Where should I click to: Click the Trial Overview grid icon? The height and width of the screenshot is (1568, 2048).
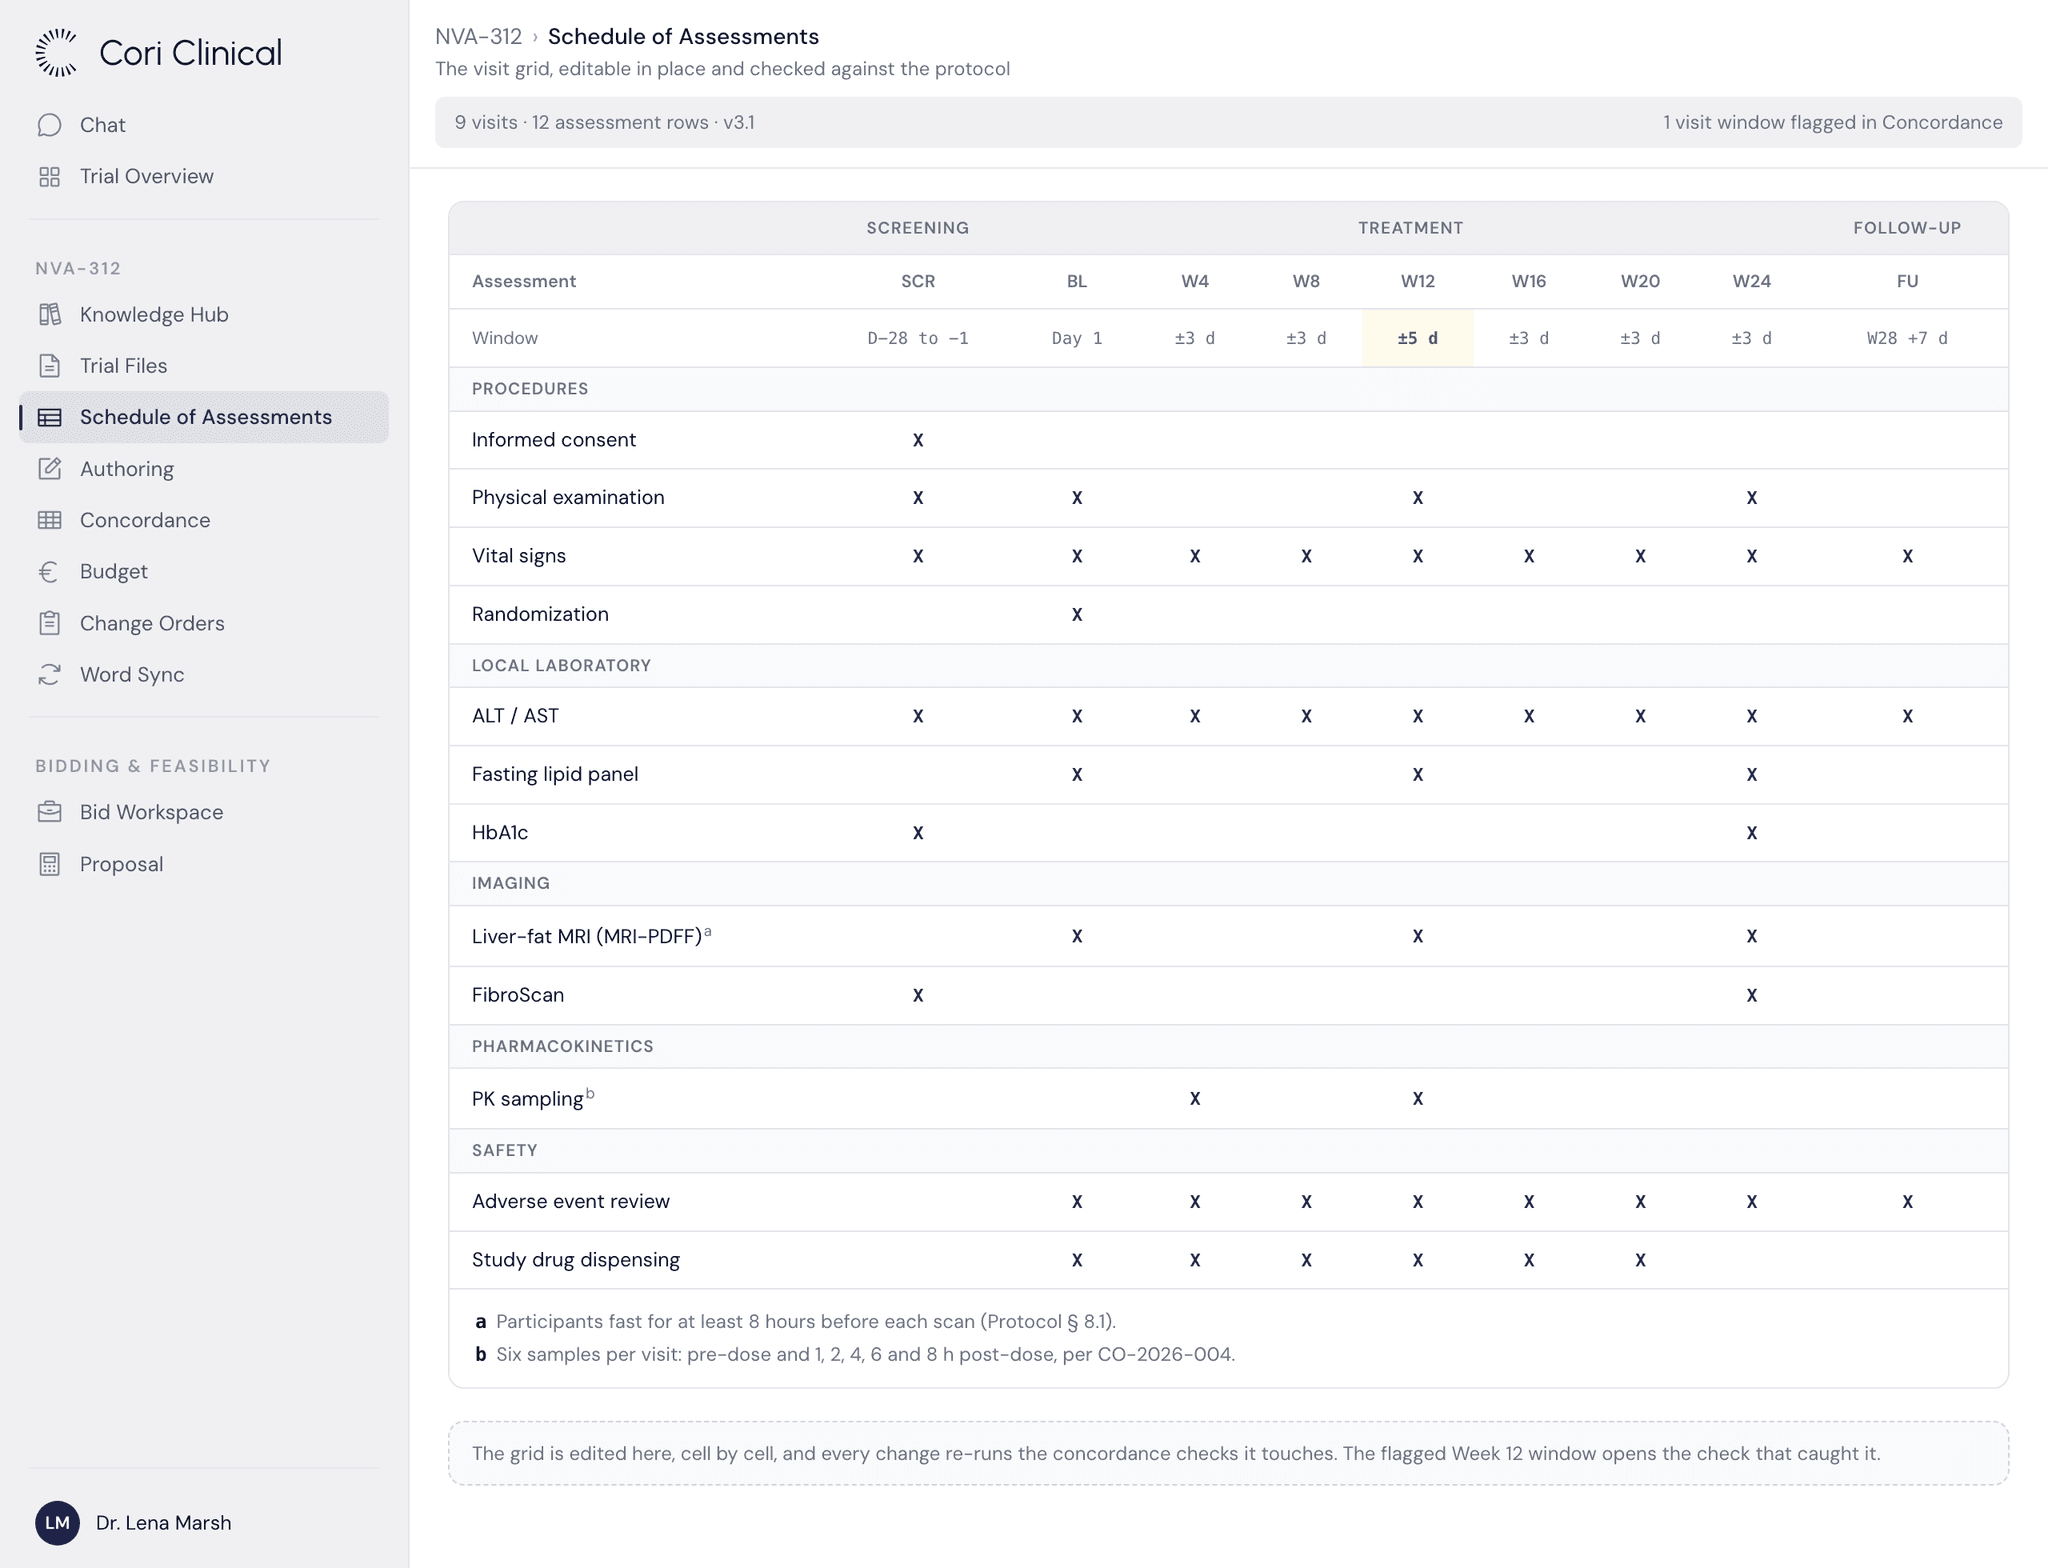pos(49,177)
